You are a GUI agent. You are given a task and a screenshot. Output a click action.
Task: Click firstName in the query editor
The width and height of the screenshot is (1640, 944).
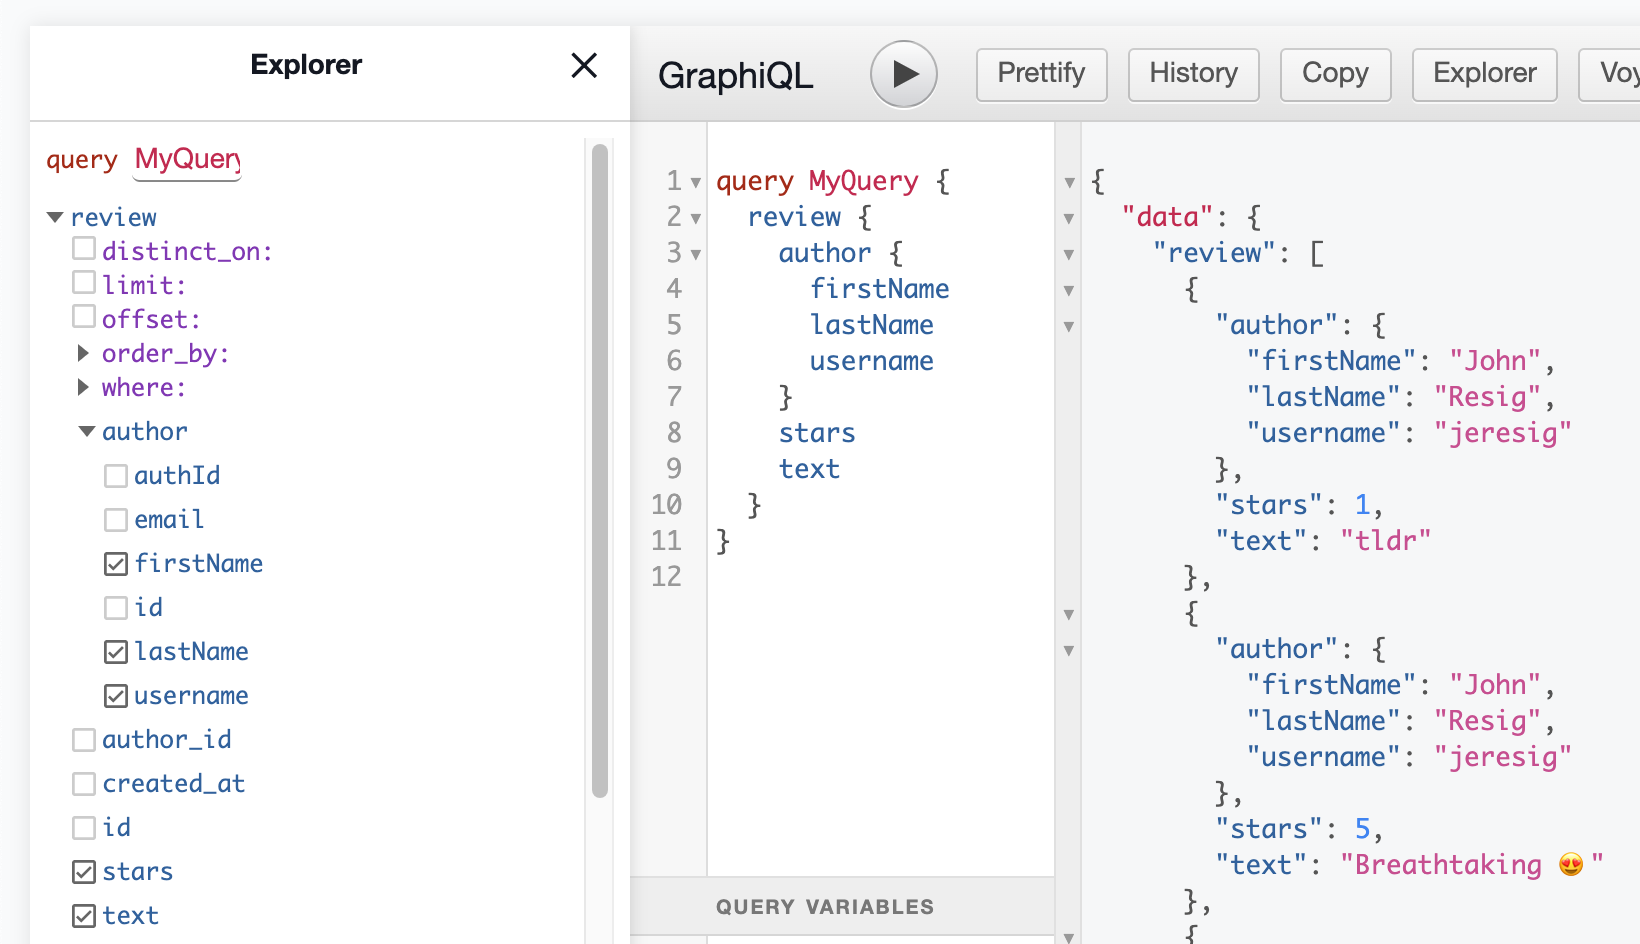[x=879, y=289]
